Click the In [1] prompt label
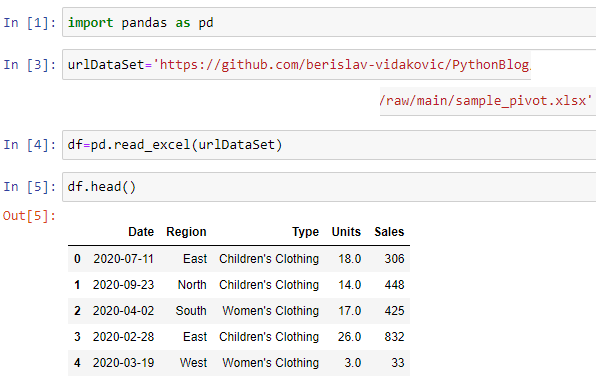 pyautogui.click(x=30, y=23)
